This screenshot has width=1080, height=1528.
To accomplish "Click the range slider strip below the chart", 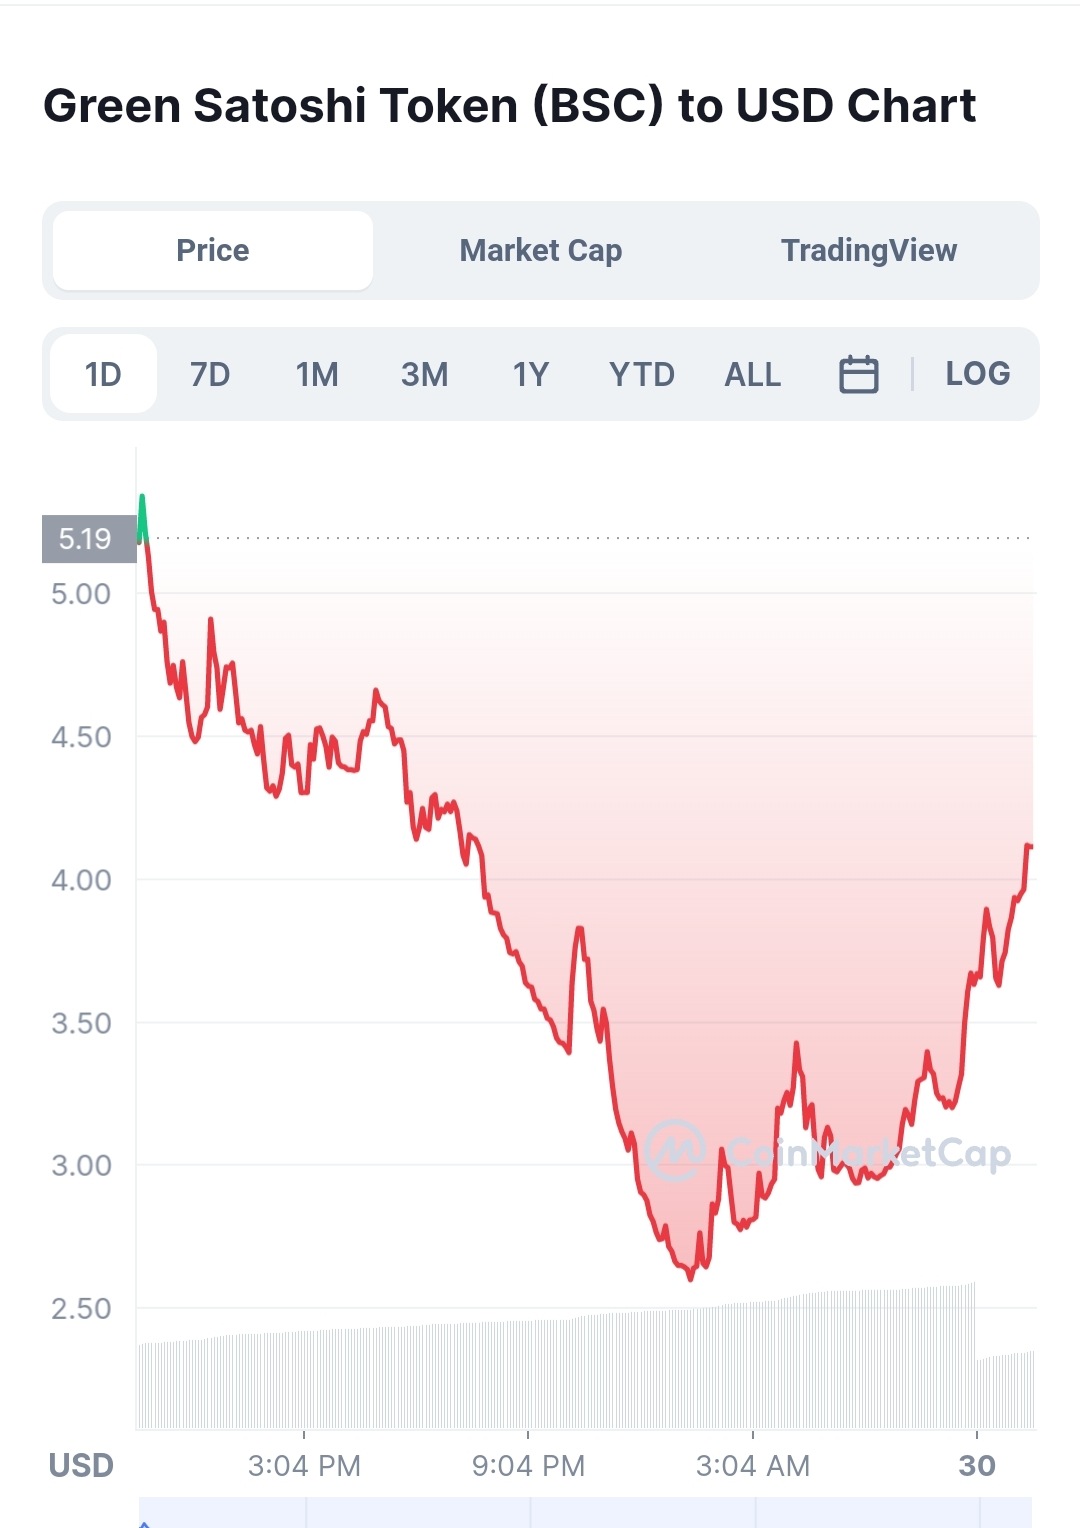I will [x=585, y=1512].
